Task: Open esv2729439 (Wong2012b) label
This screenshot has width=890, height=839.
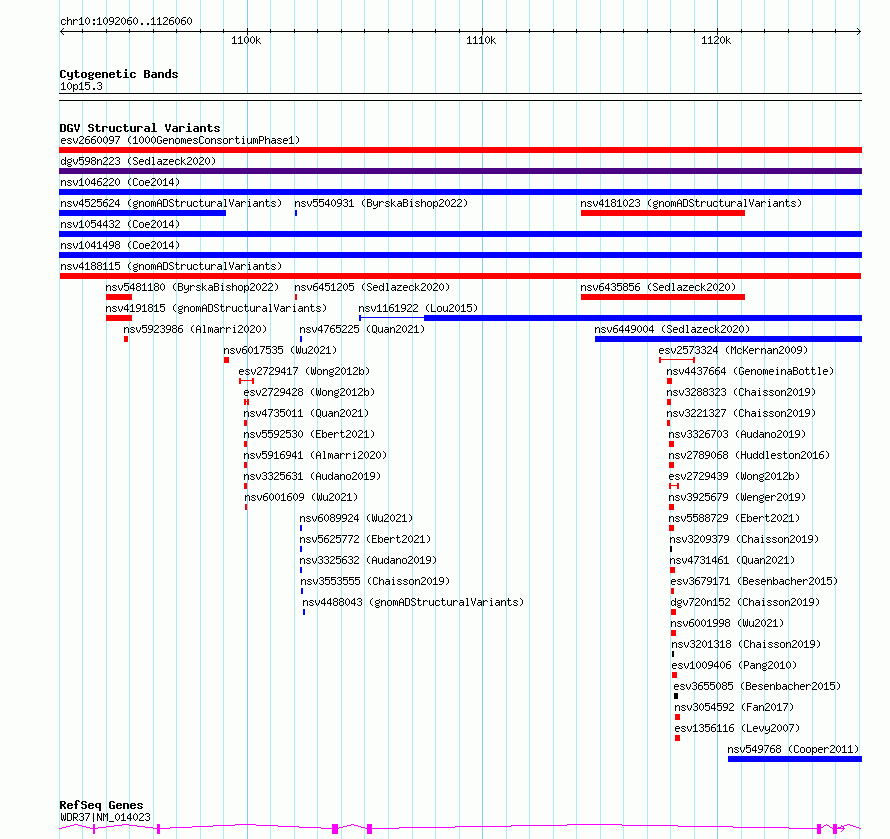Action: click(734, 476)
